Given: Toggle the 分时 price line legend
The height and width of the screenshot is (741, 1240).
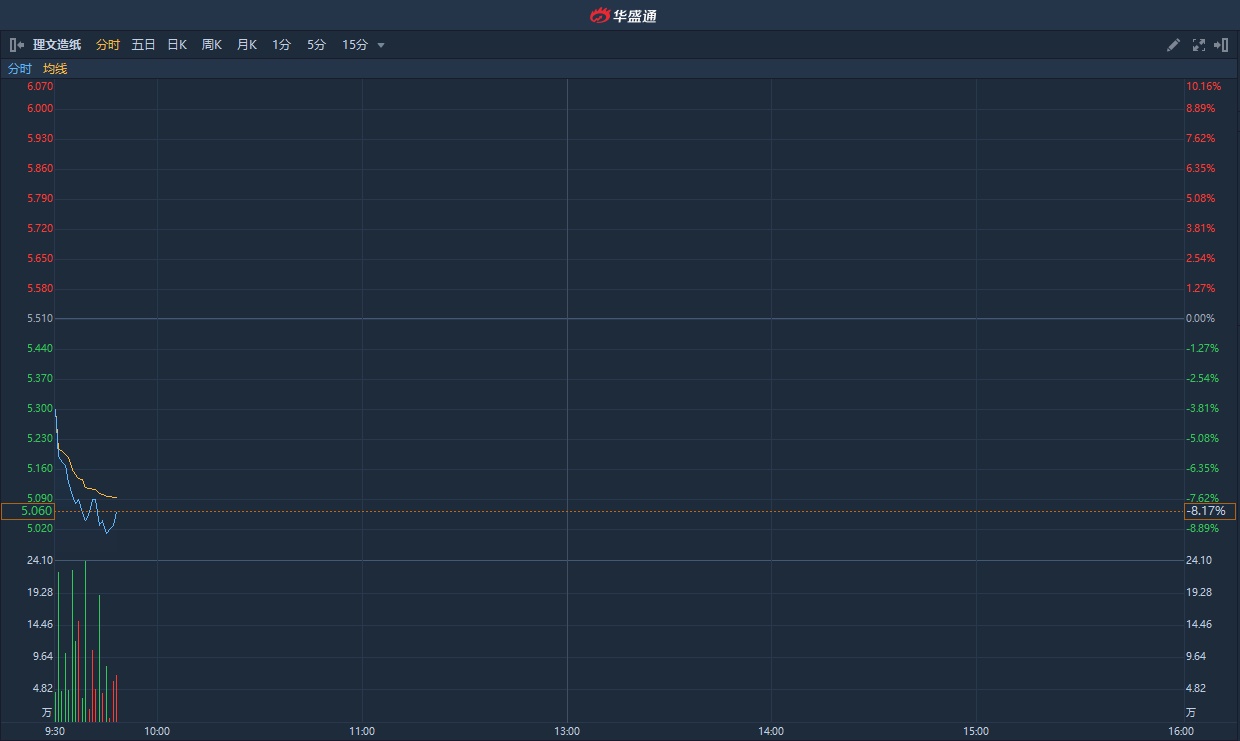Looking at the screenshot, I should point(20,69).
